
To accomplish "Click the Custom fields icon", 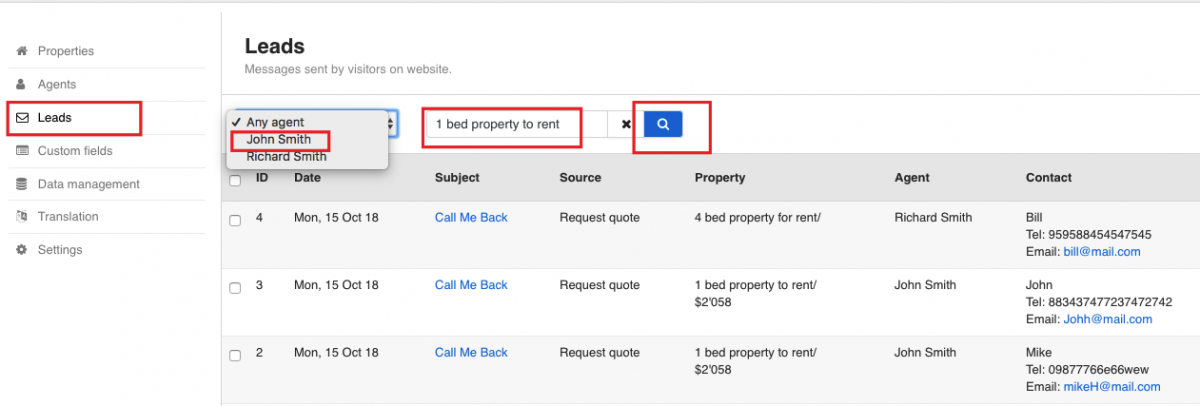I will pos(21,151).
